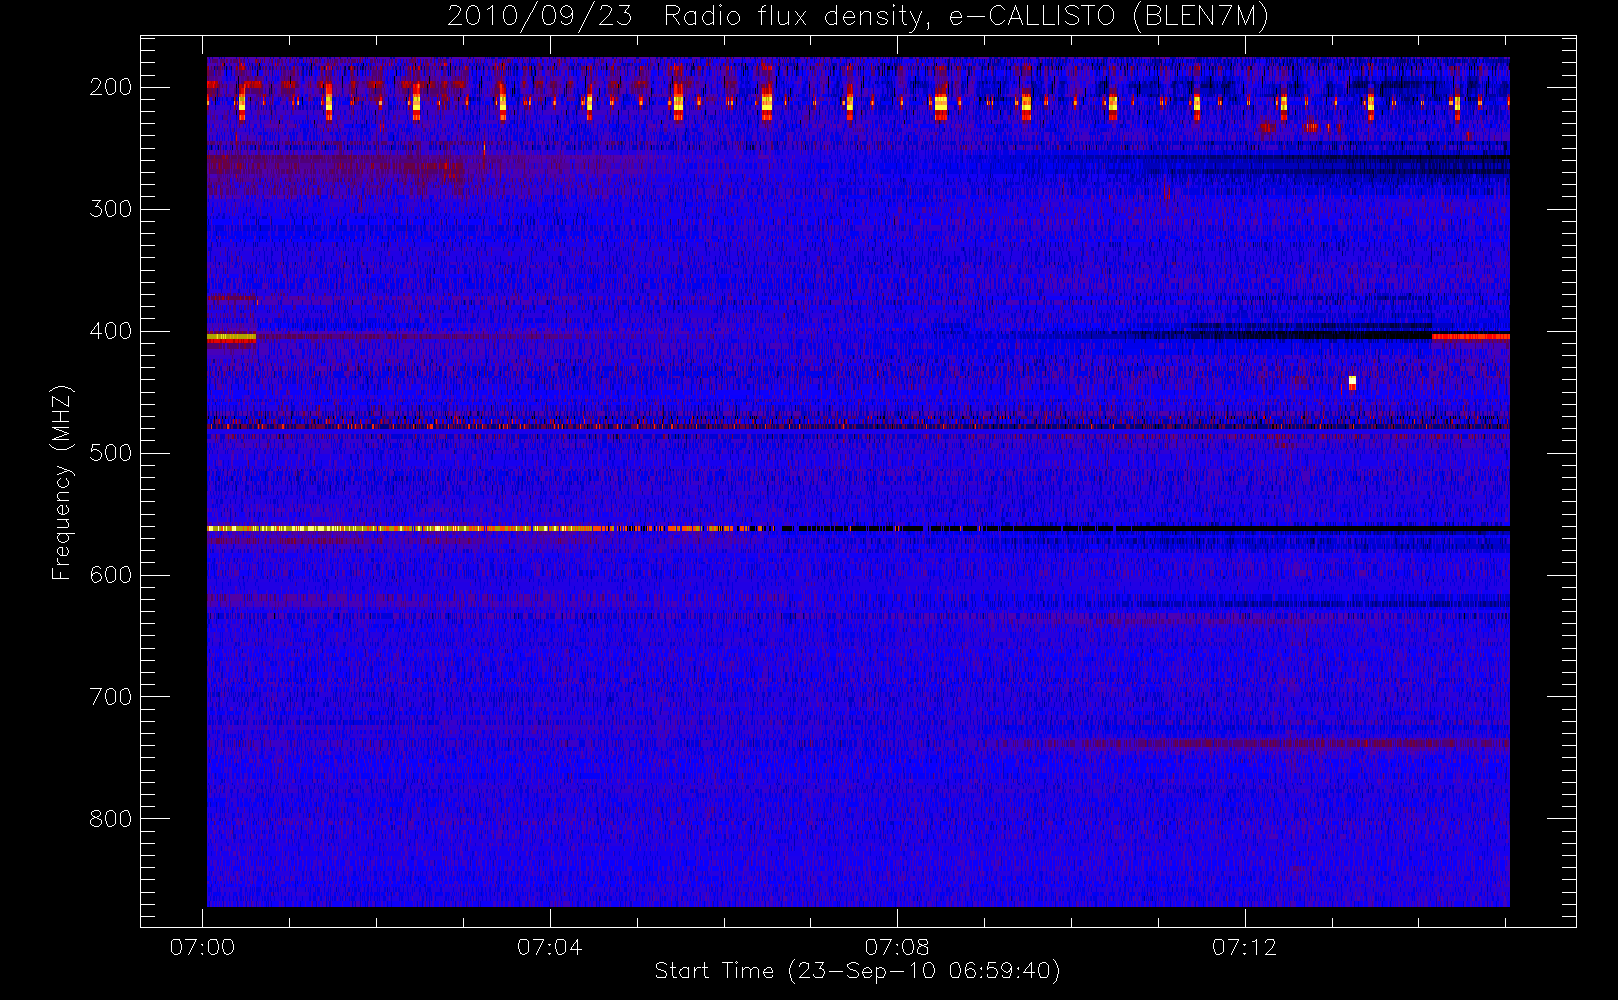
Task: Select the '07:00' time tick label
Action: [x=202, y=947]
